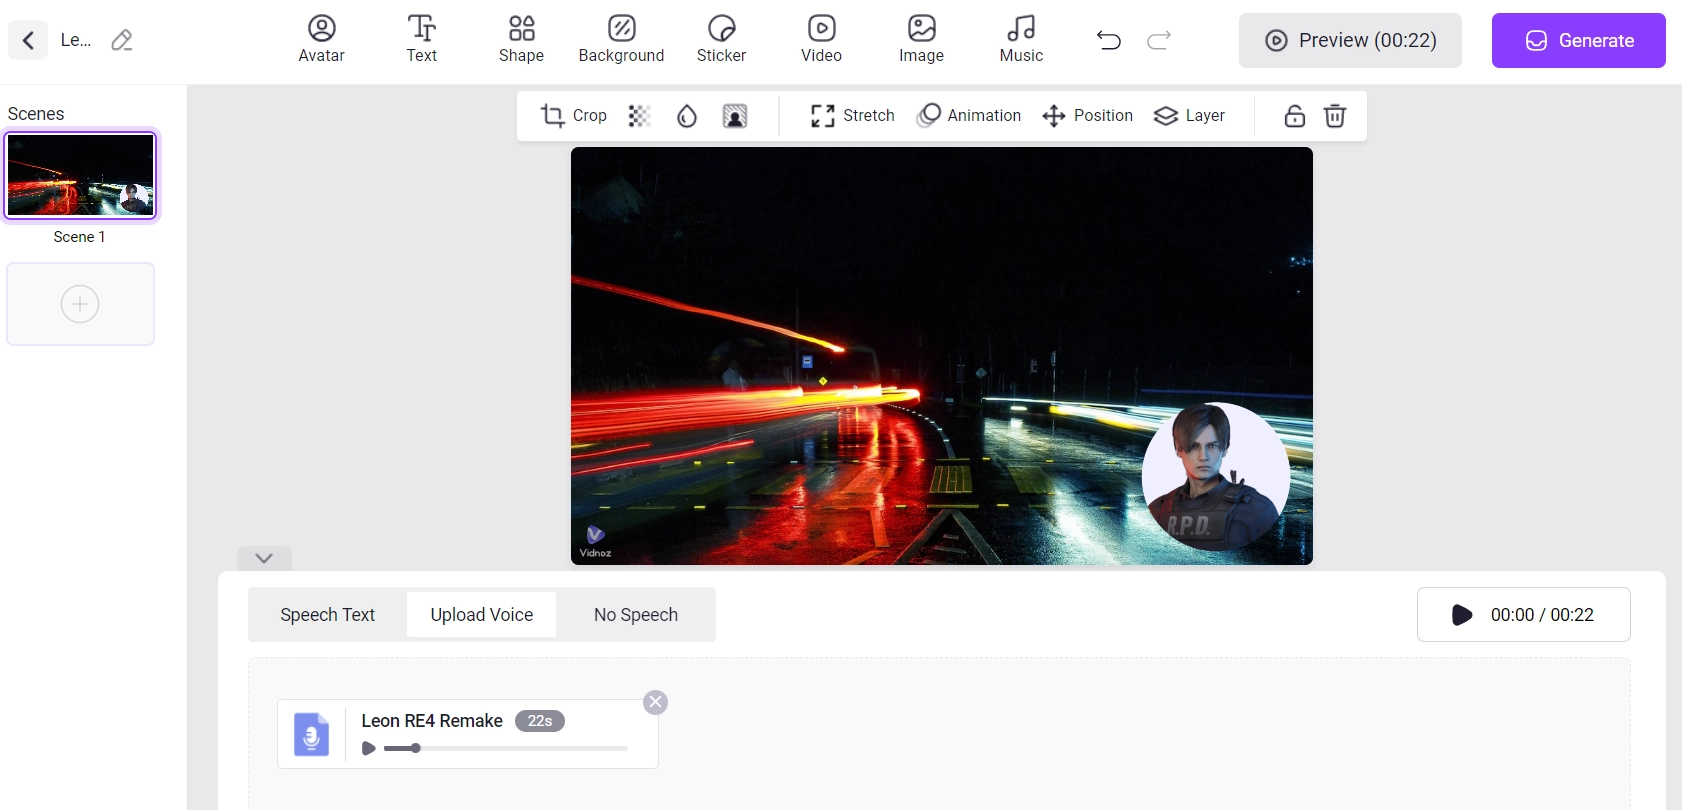Click the transparency checkerboard icon
The image size is (1682, 810).
pyautogui.click(x=639, y=116)
